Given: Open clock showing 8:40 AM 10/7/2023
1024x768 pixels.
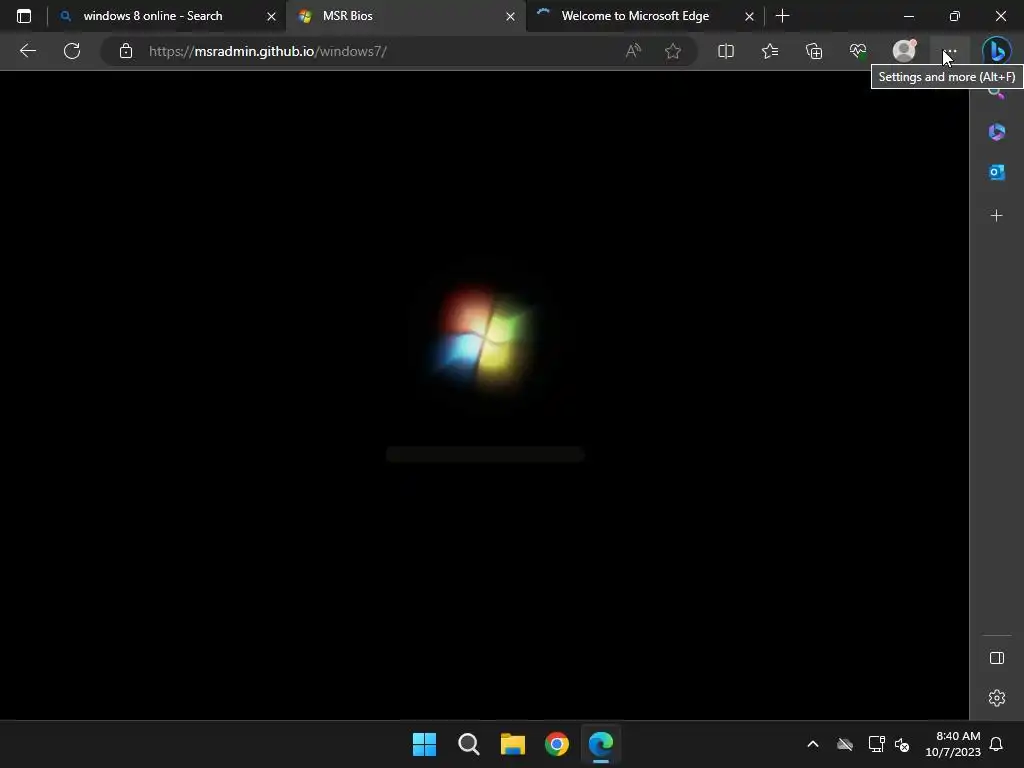Looking at the screenshot, I should pos(953,744).
